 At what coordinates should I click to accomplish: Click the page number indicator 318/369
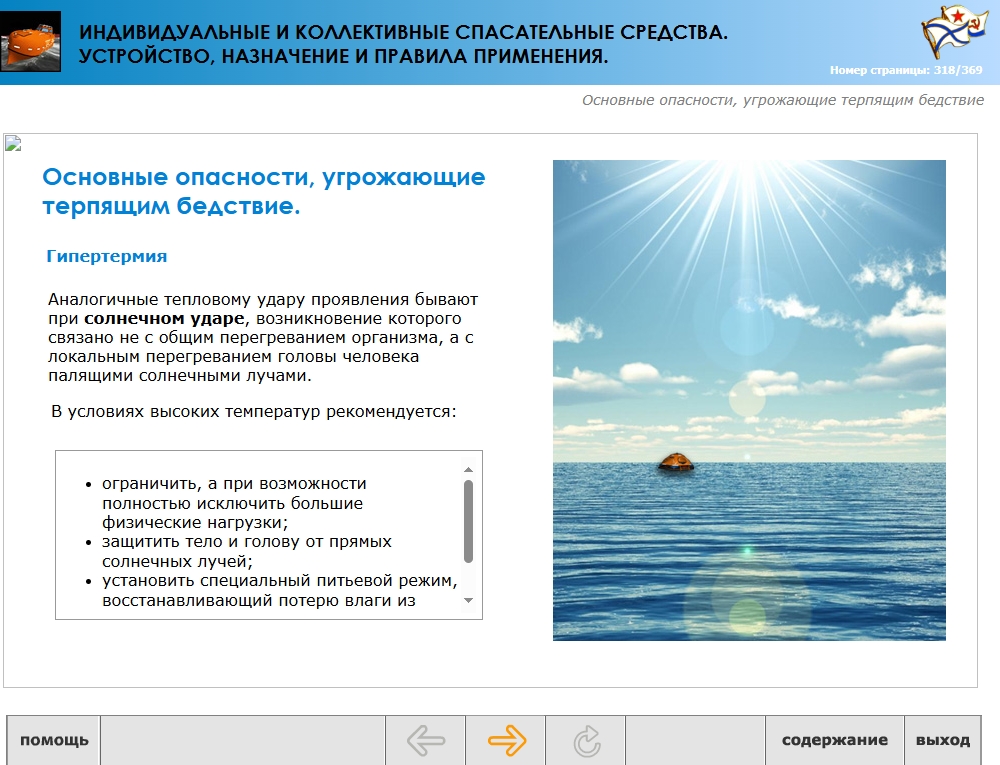coord(906,70)
